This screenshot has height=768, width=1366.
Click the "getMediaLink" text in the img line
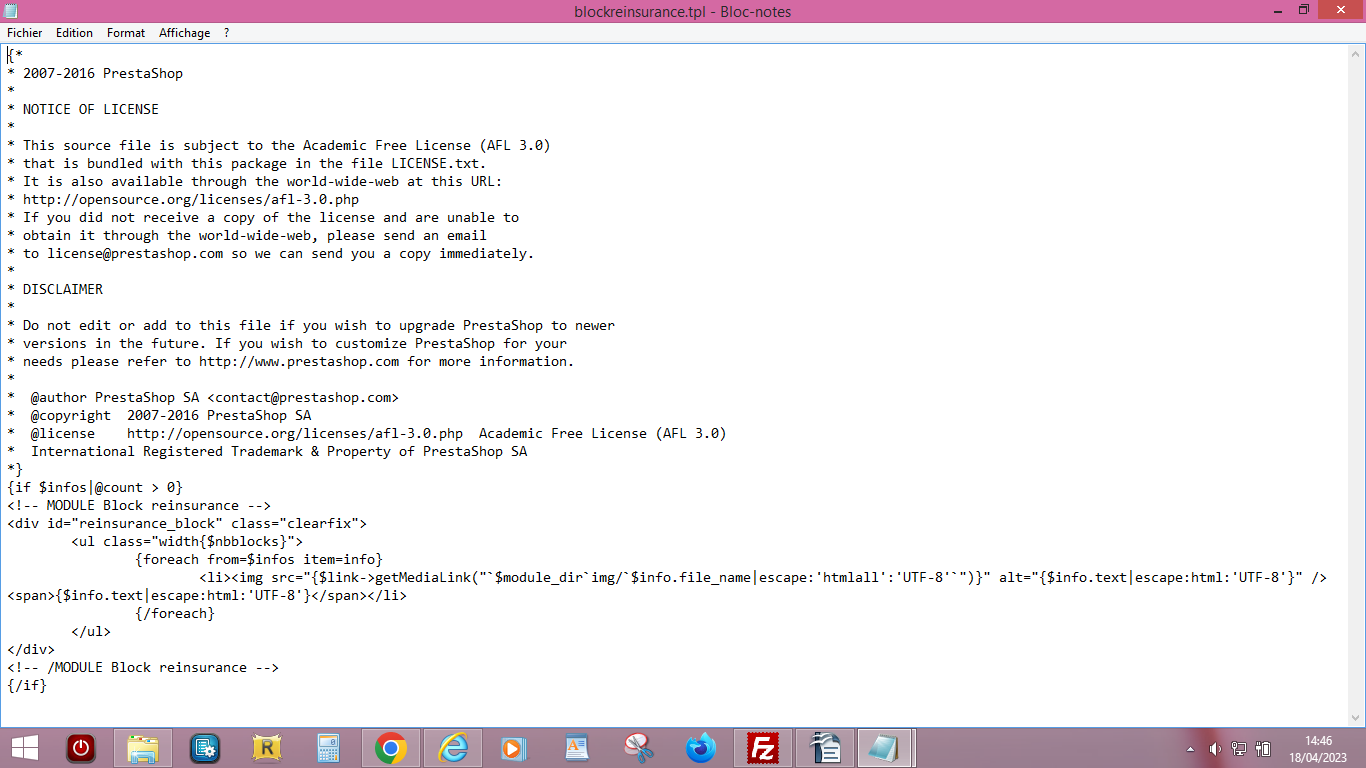pos(423,577)
